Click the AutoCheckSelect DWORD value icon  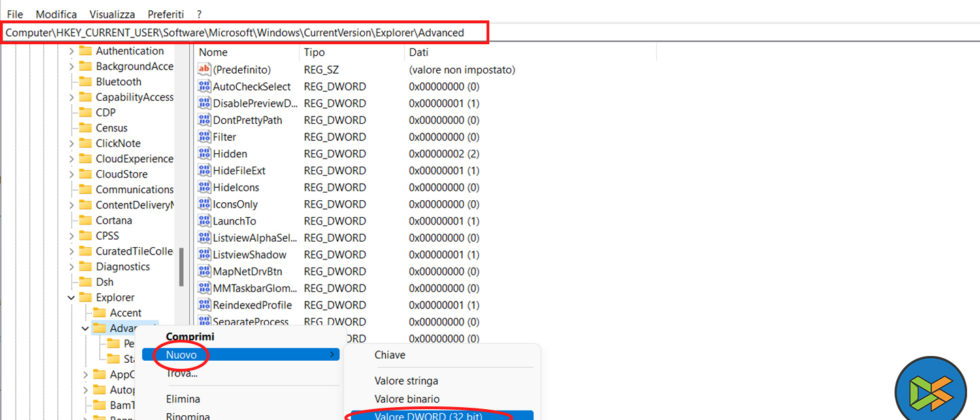coord(204,86)
